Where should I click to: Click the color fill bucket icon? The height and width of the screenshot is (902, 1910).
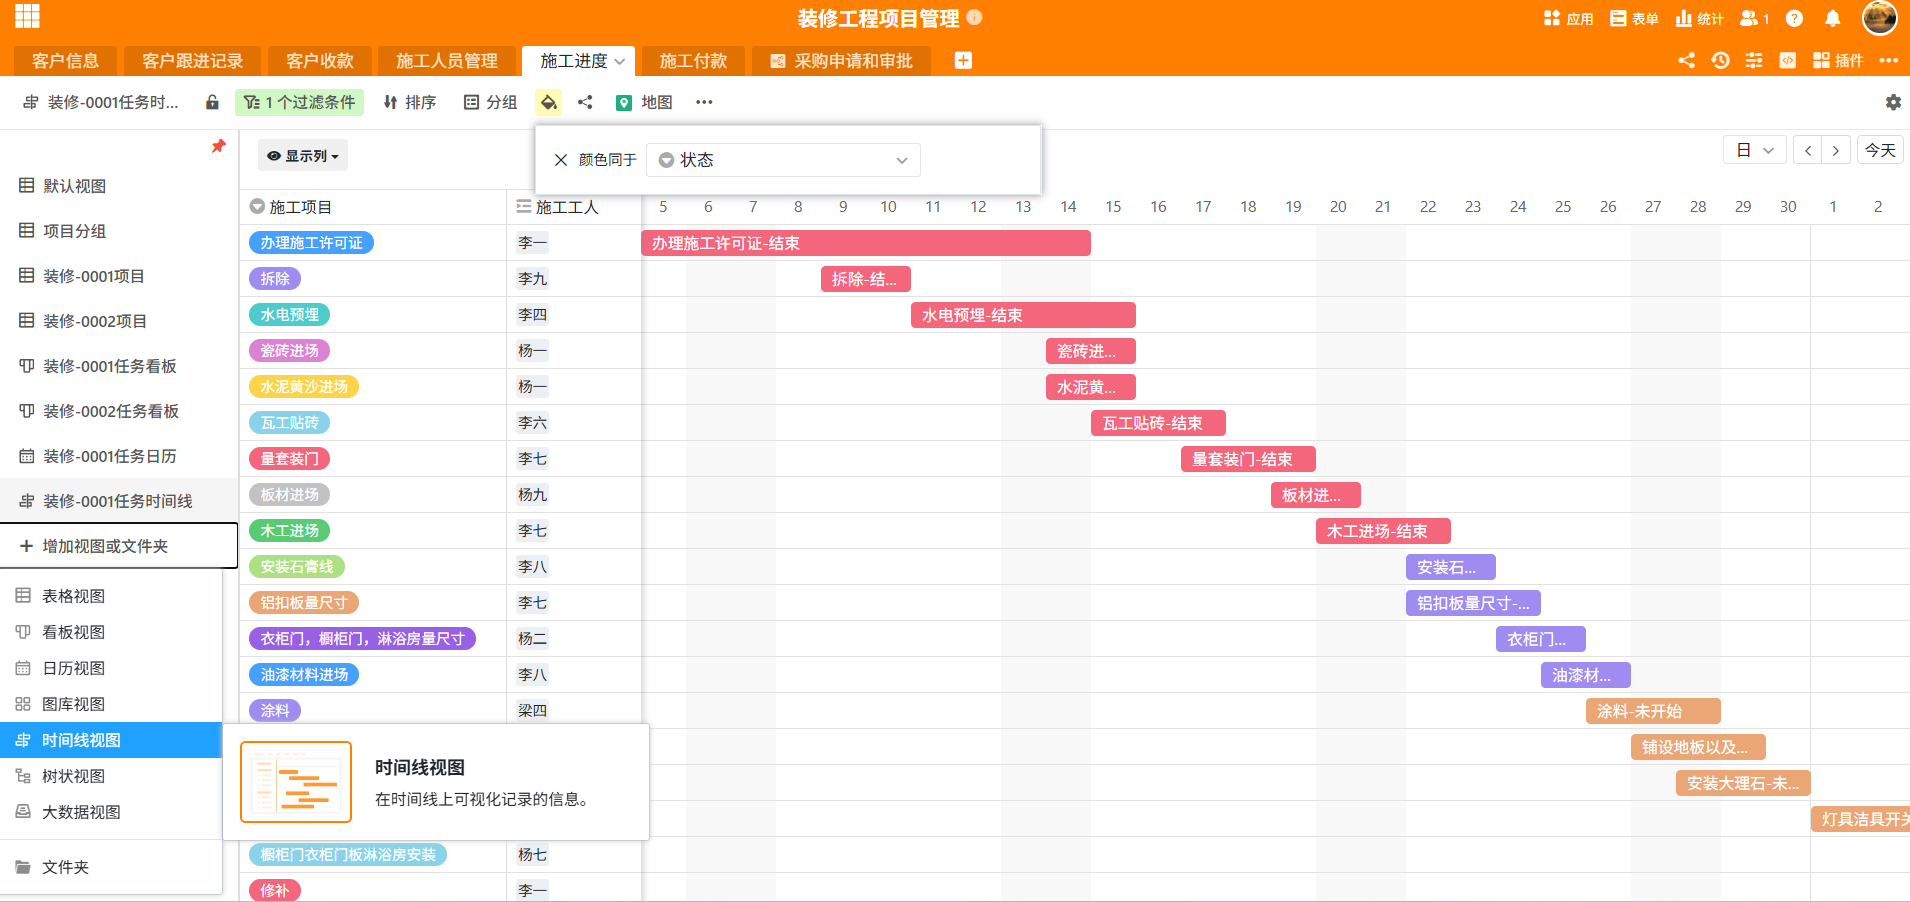[x=548, y=102]
